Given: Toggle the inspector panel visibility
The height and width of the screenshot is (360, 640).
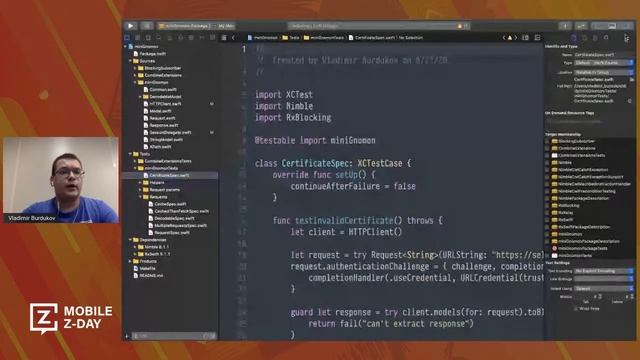Looking at the screenshot, I should coord(627,26).
